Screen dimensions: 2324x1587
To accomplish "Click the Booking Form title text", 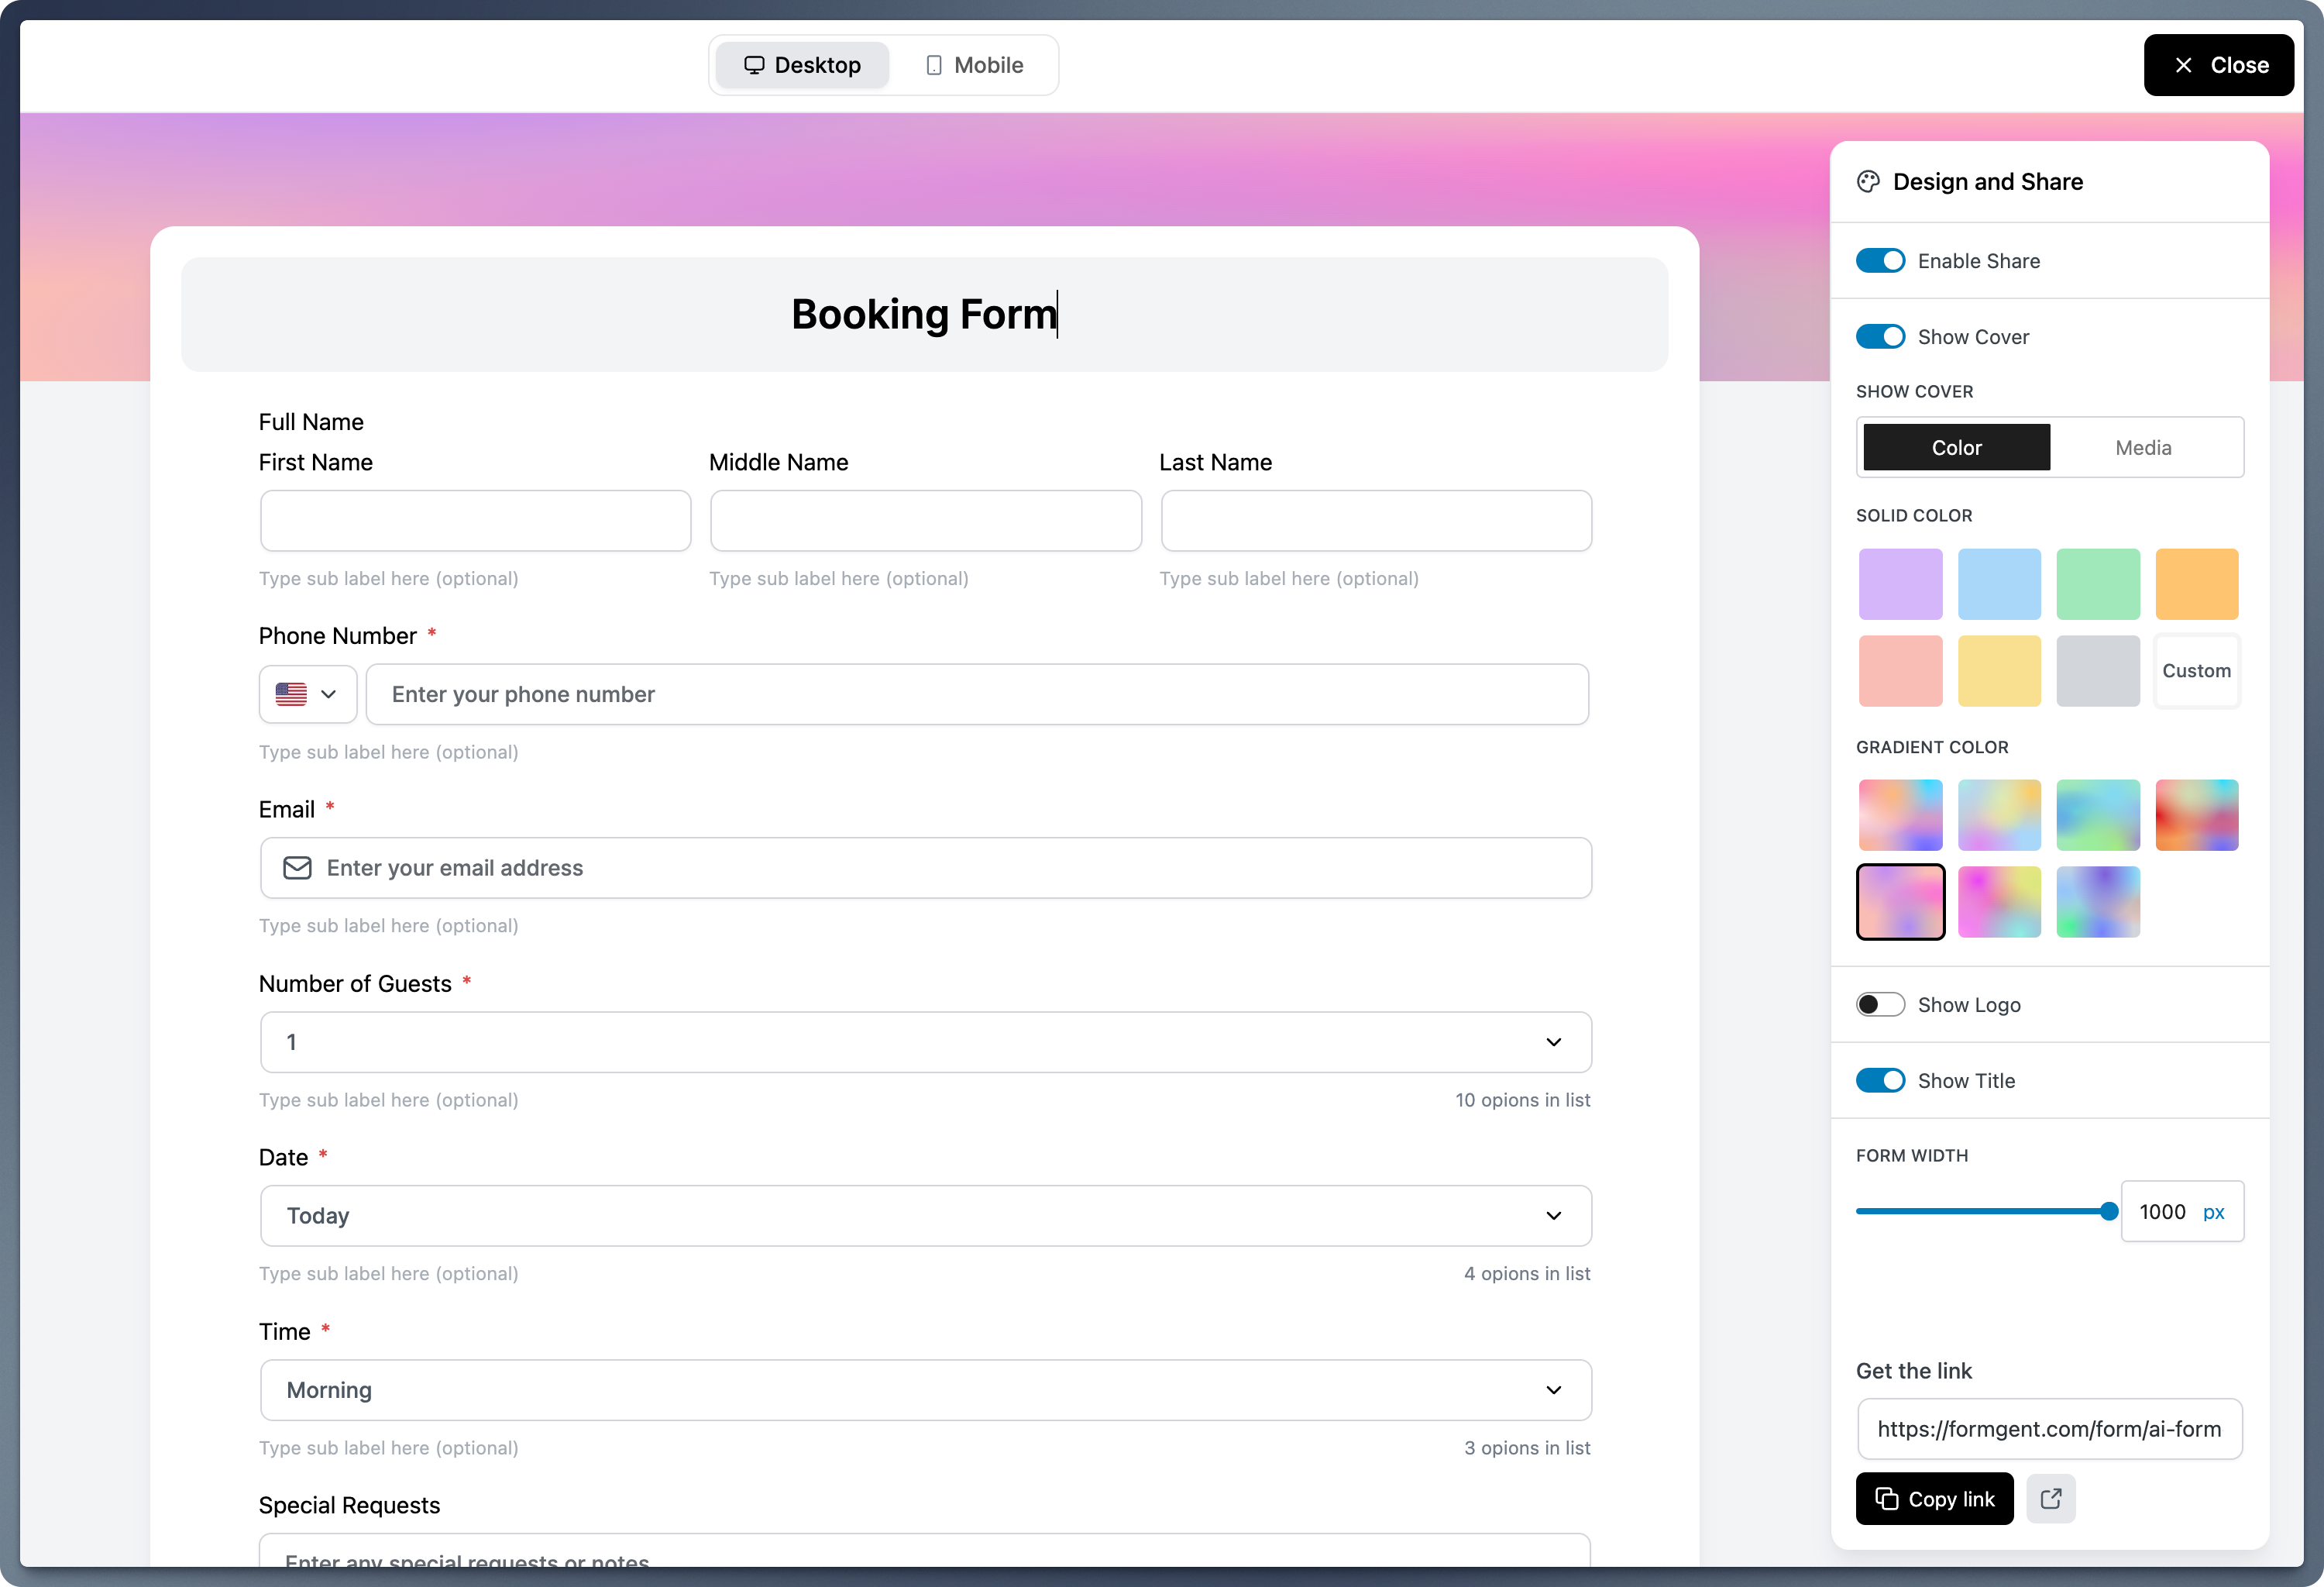I will pyautogui.click(x=924, y=314).
